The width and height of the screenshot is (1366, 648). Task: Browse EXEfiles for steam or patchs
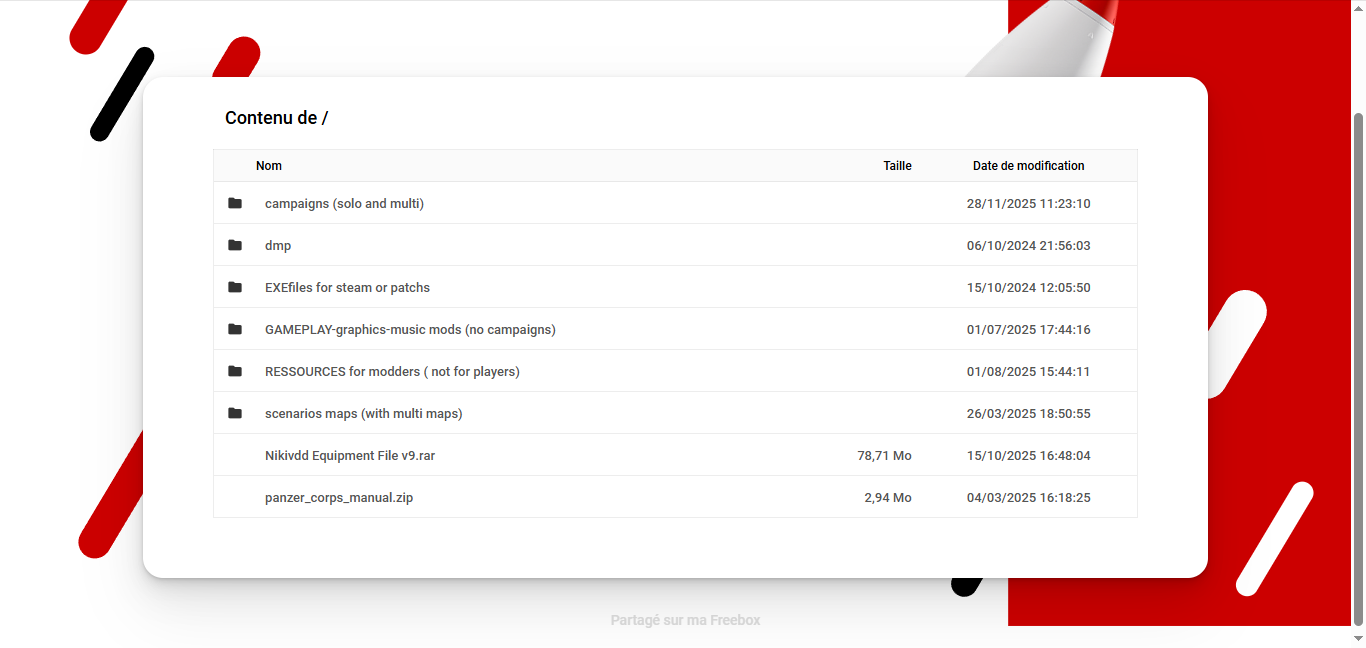[x=347, y=288]
